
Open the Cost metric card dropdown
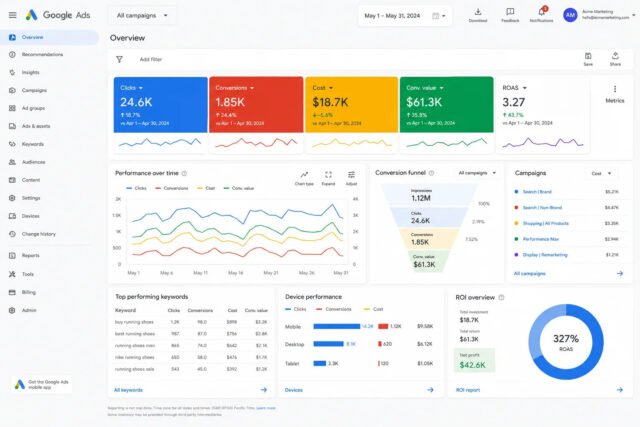[323, 88]
